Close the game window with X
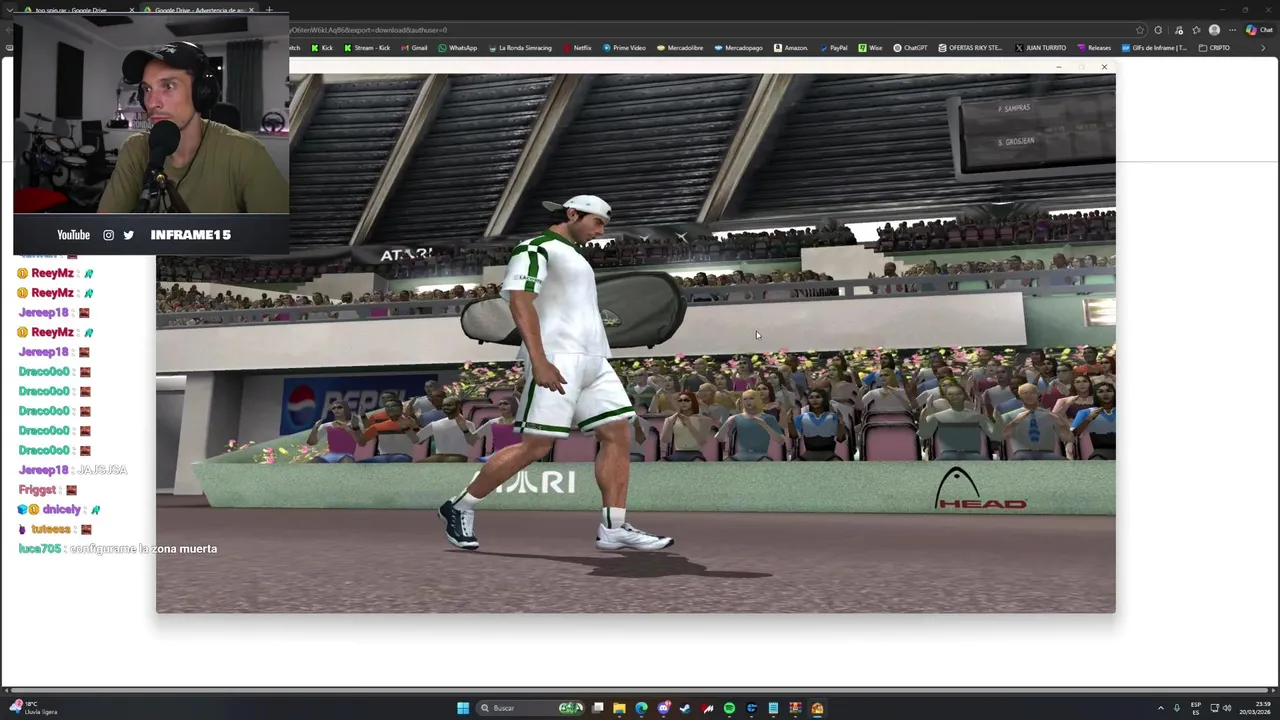 1104,67
